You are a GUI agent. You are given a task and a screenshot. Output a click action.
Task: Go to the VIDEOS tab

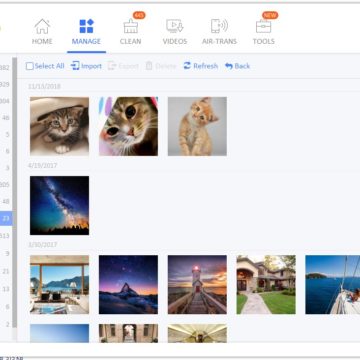click(x=175, y=32)
